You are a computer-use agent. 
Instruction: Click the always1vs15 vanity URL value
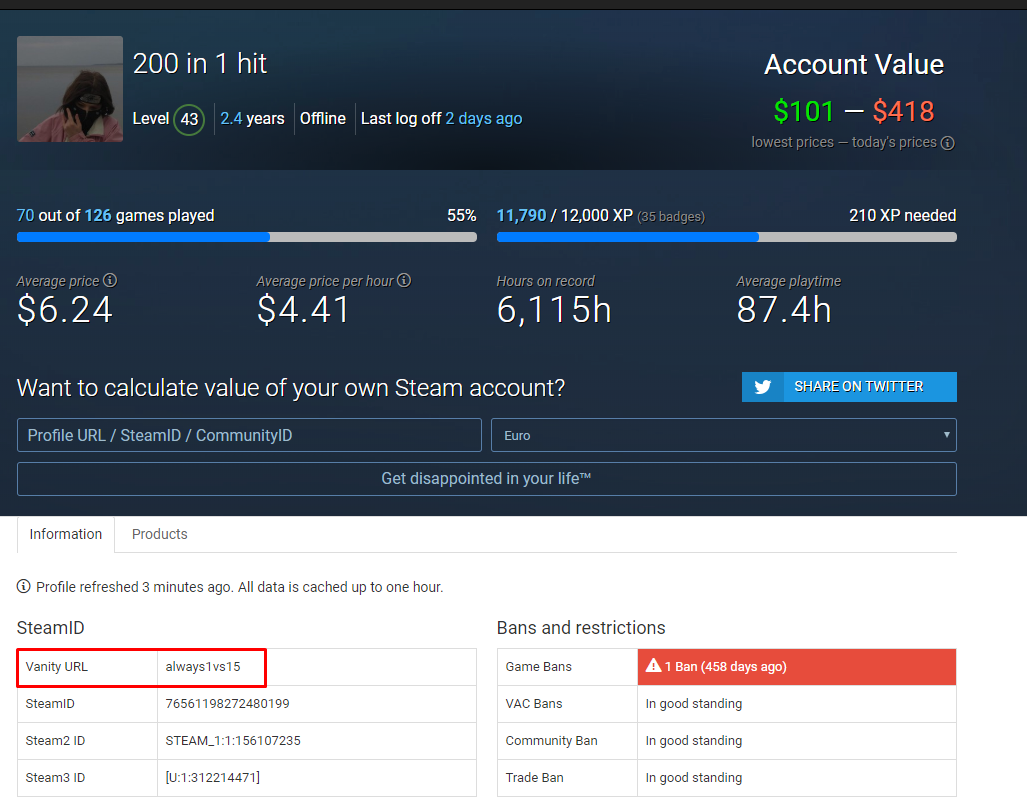(203, 667)
